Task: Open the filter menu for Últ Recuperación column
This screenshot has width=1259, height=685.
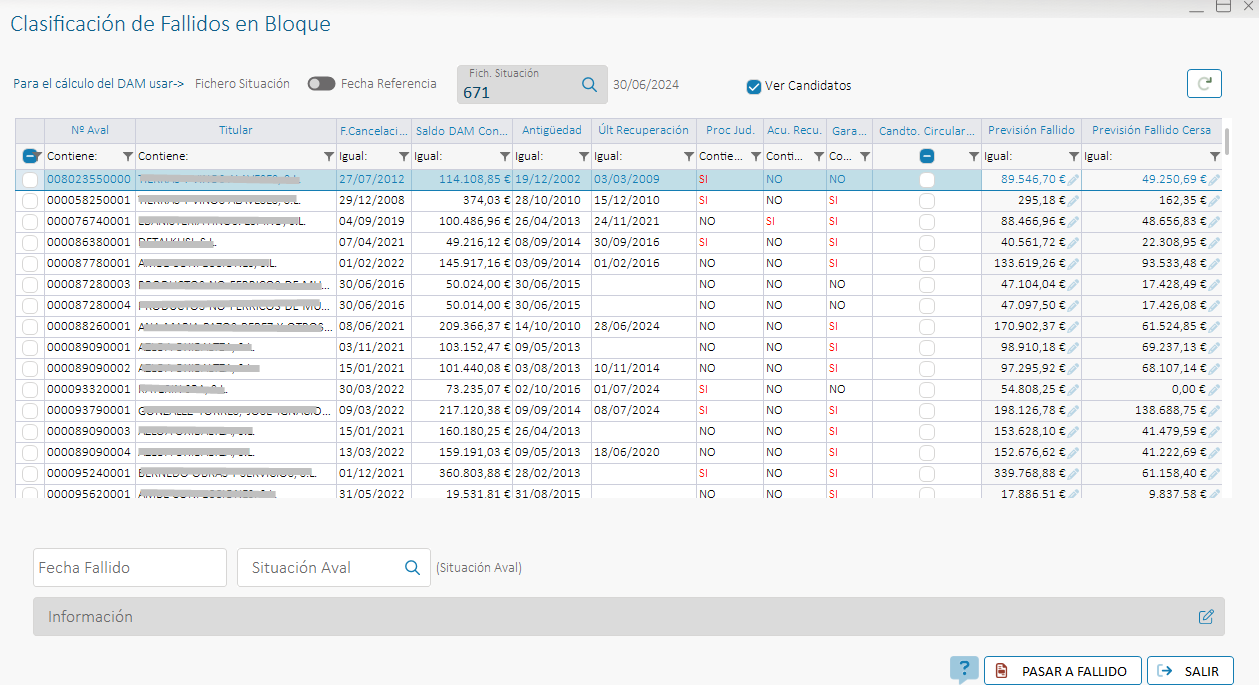Action: point(689,157)
